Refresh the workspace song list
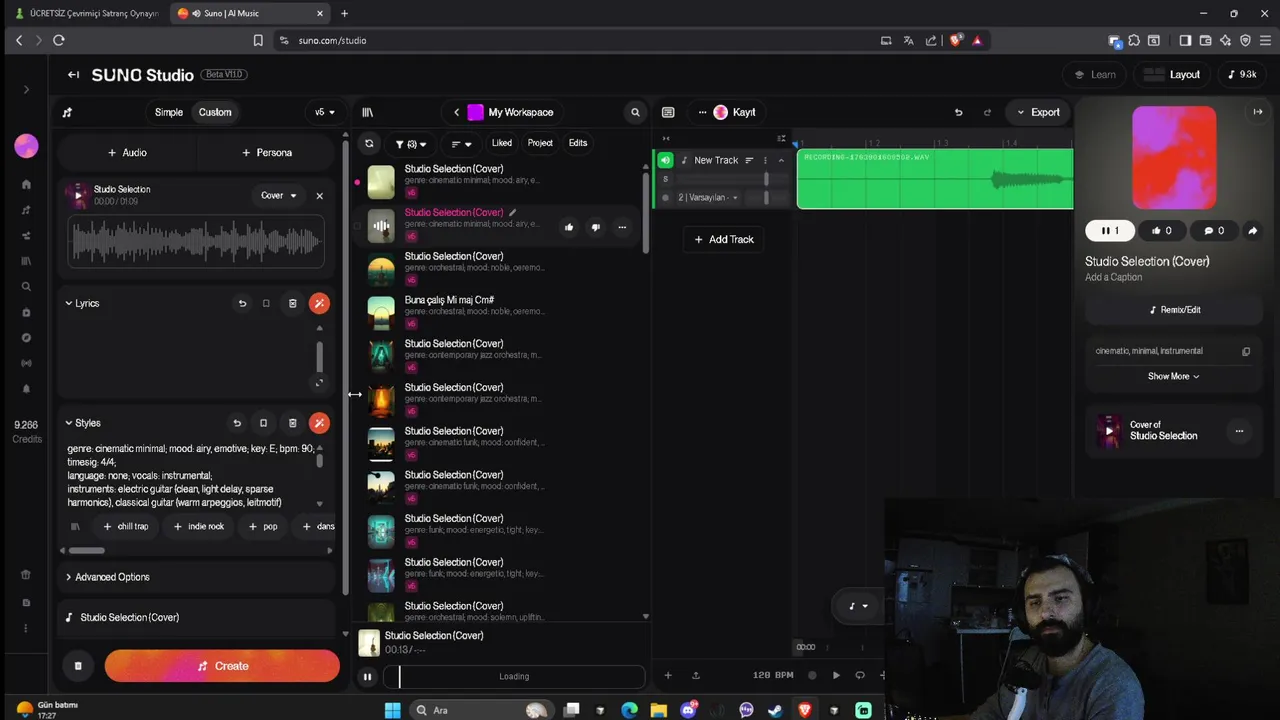 pyautogui.click(x=369, y=143)
